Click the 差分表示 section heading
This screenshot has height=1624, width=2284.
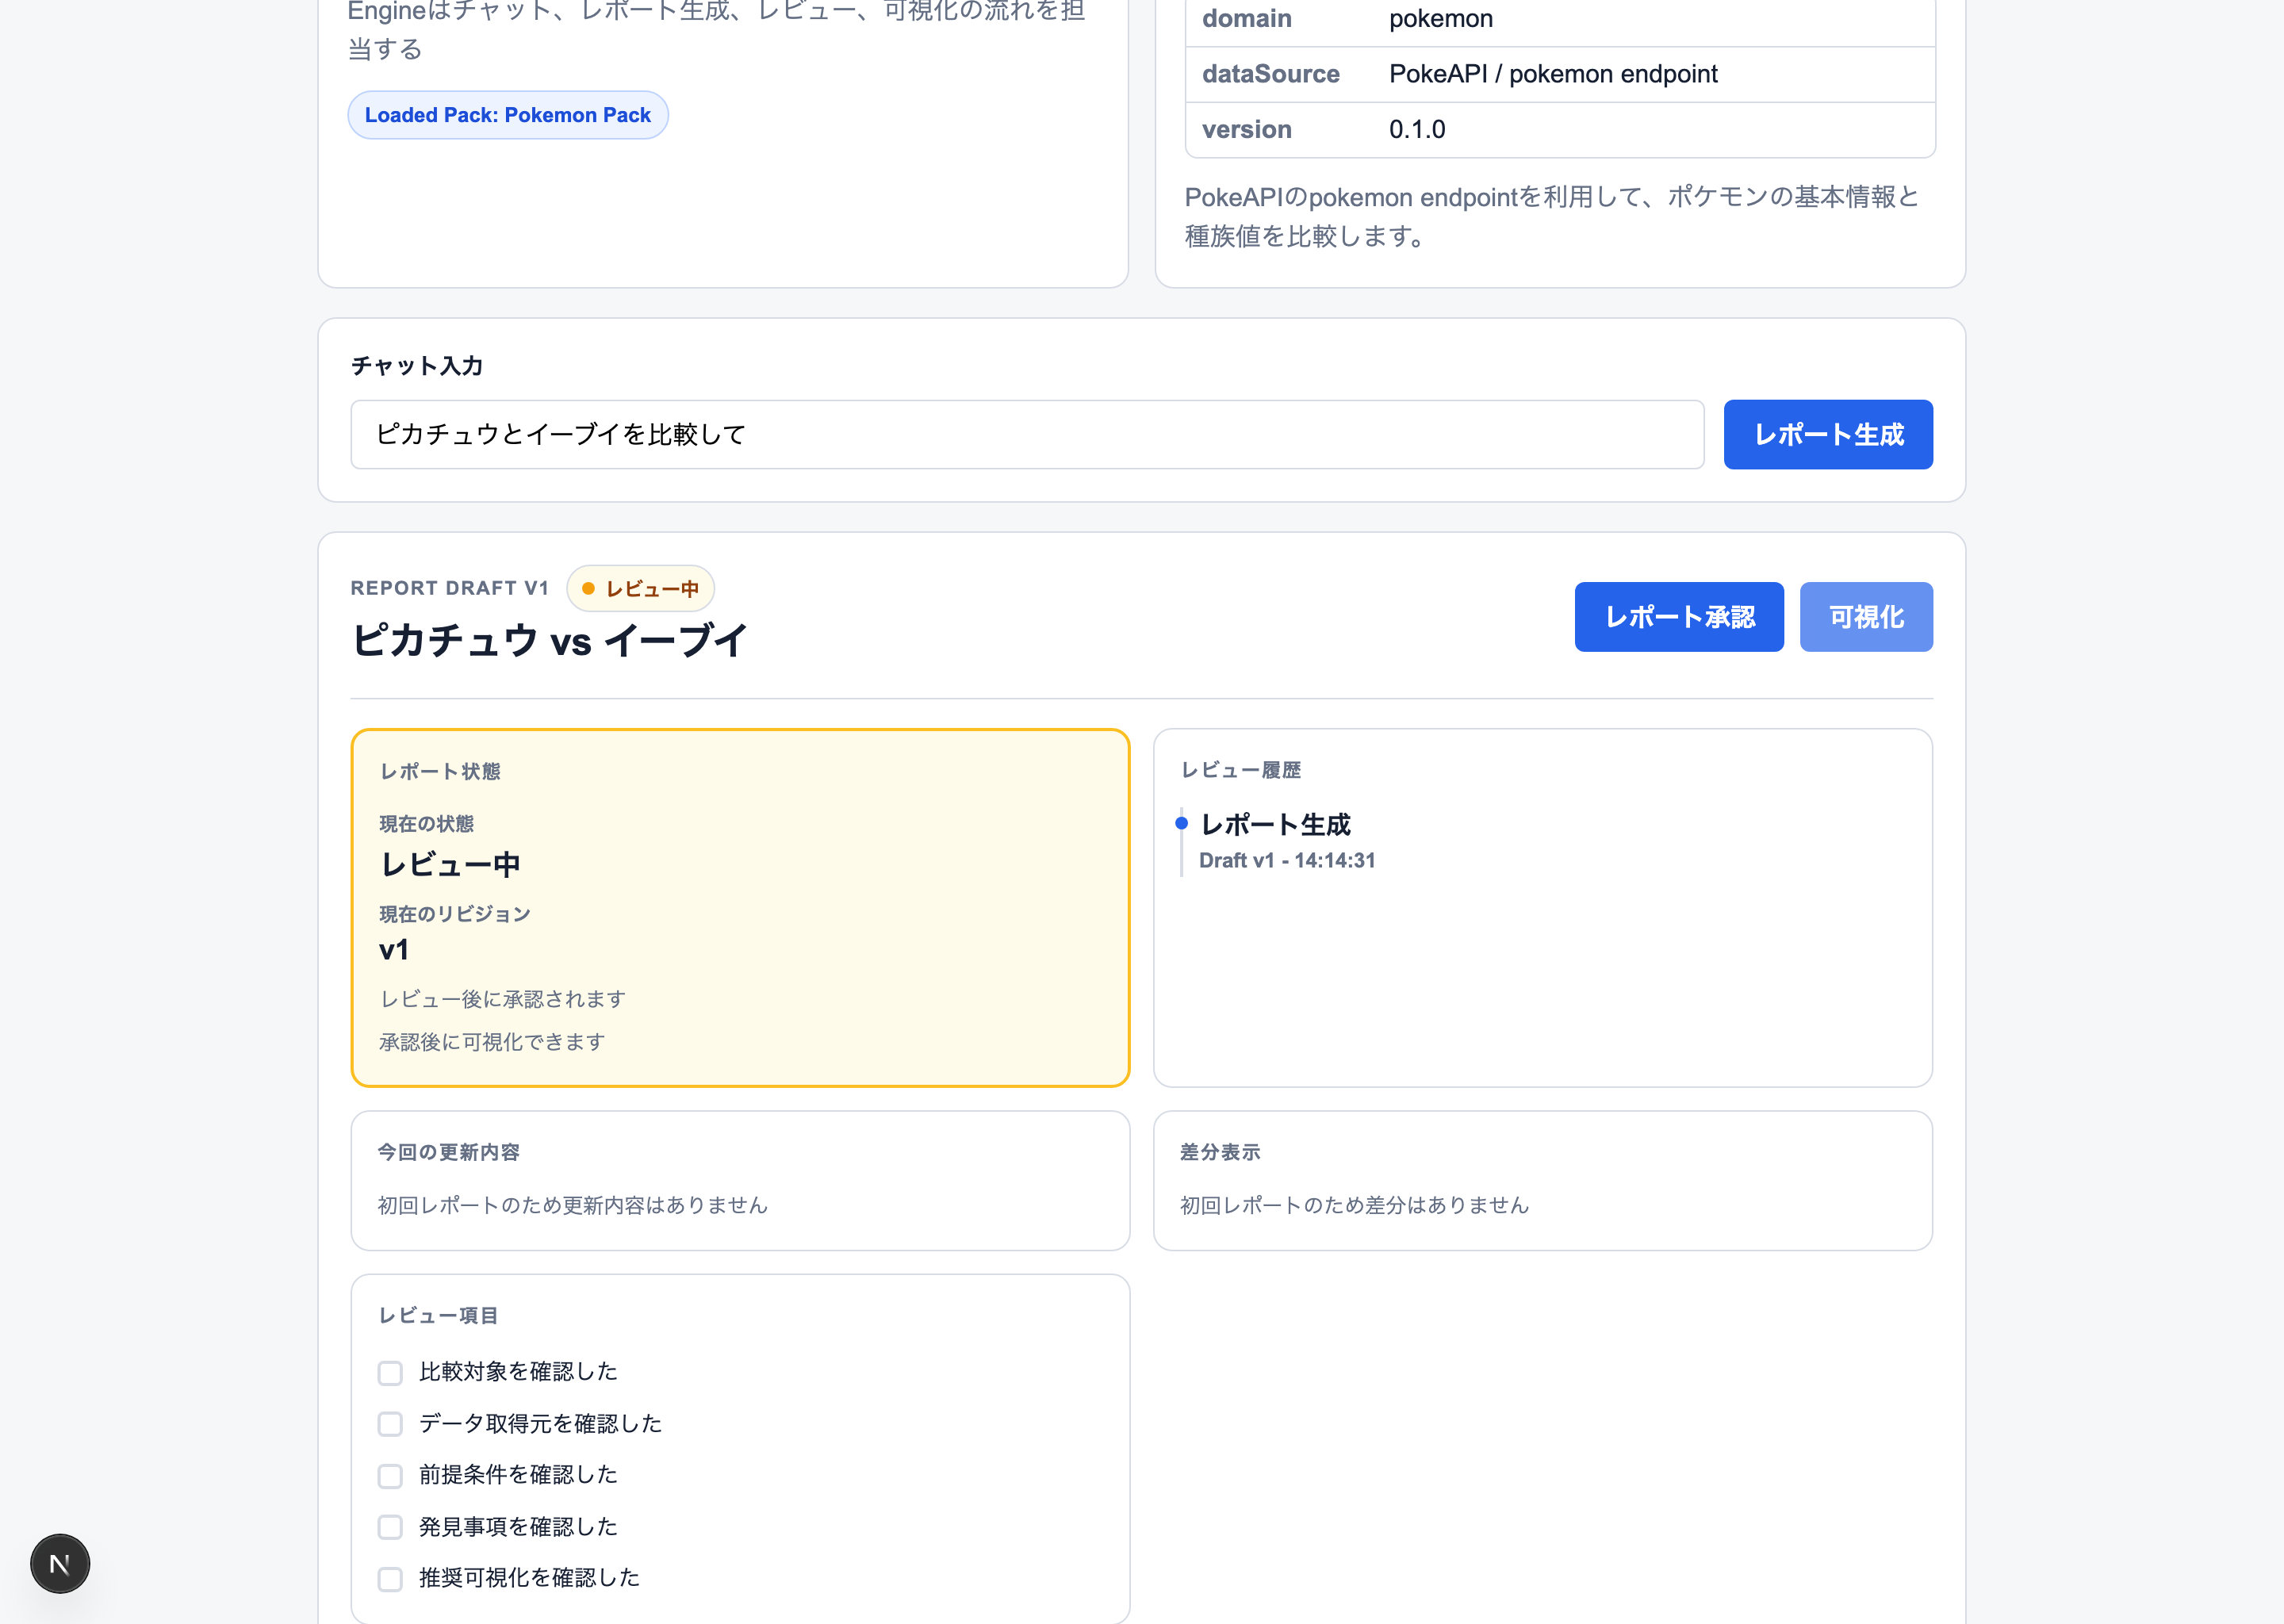pyautogui.click(x=1220, y=1153)
